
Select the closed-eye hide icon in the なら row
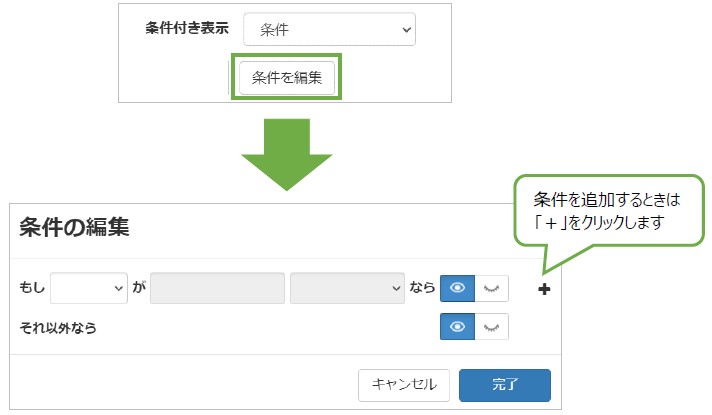click(491, 288)
